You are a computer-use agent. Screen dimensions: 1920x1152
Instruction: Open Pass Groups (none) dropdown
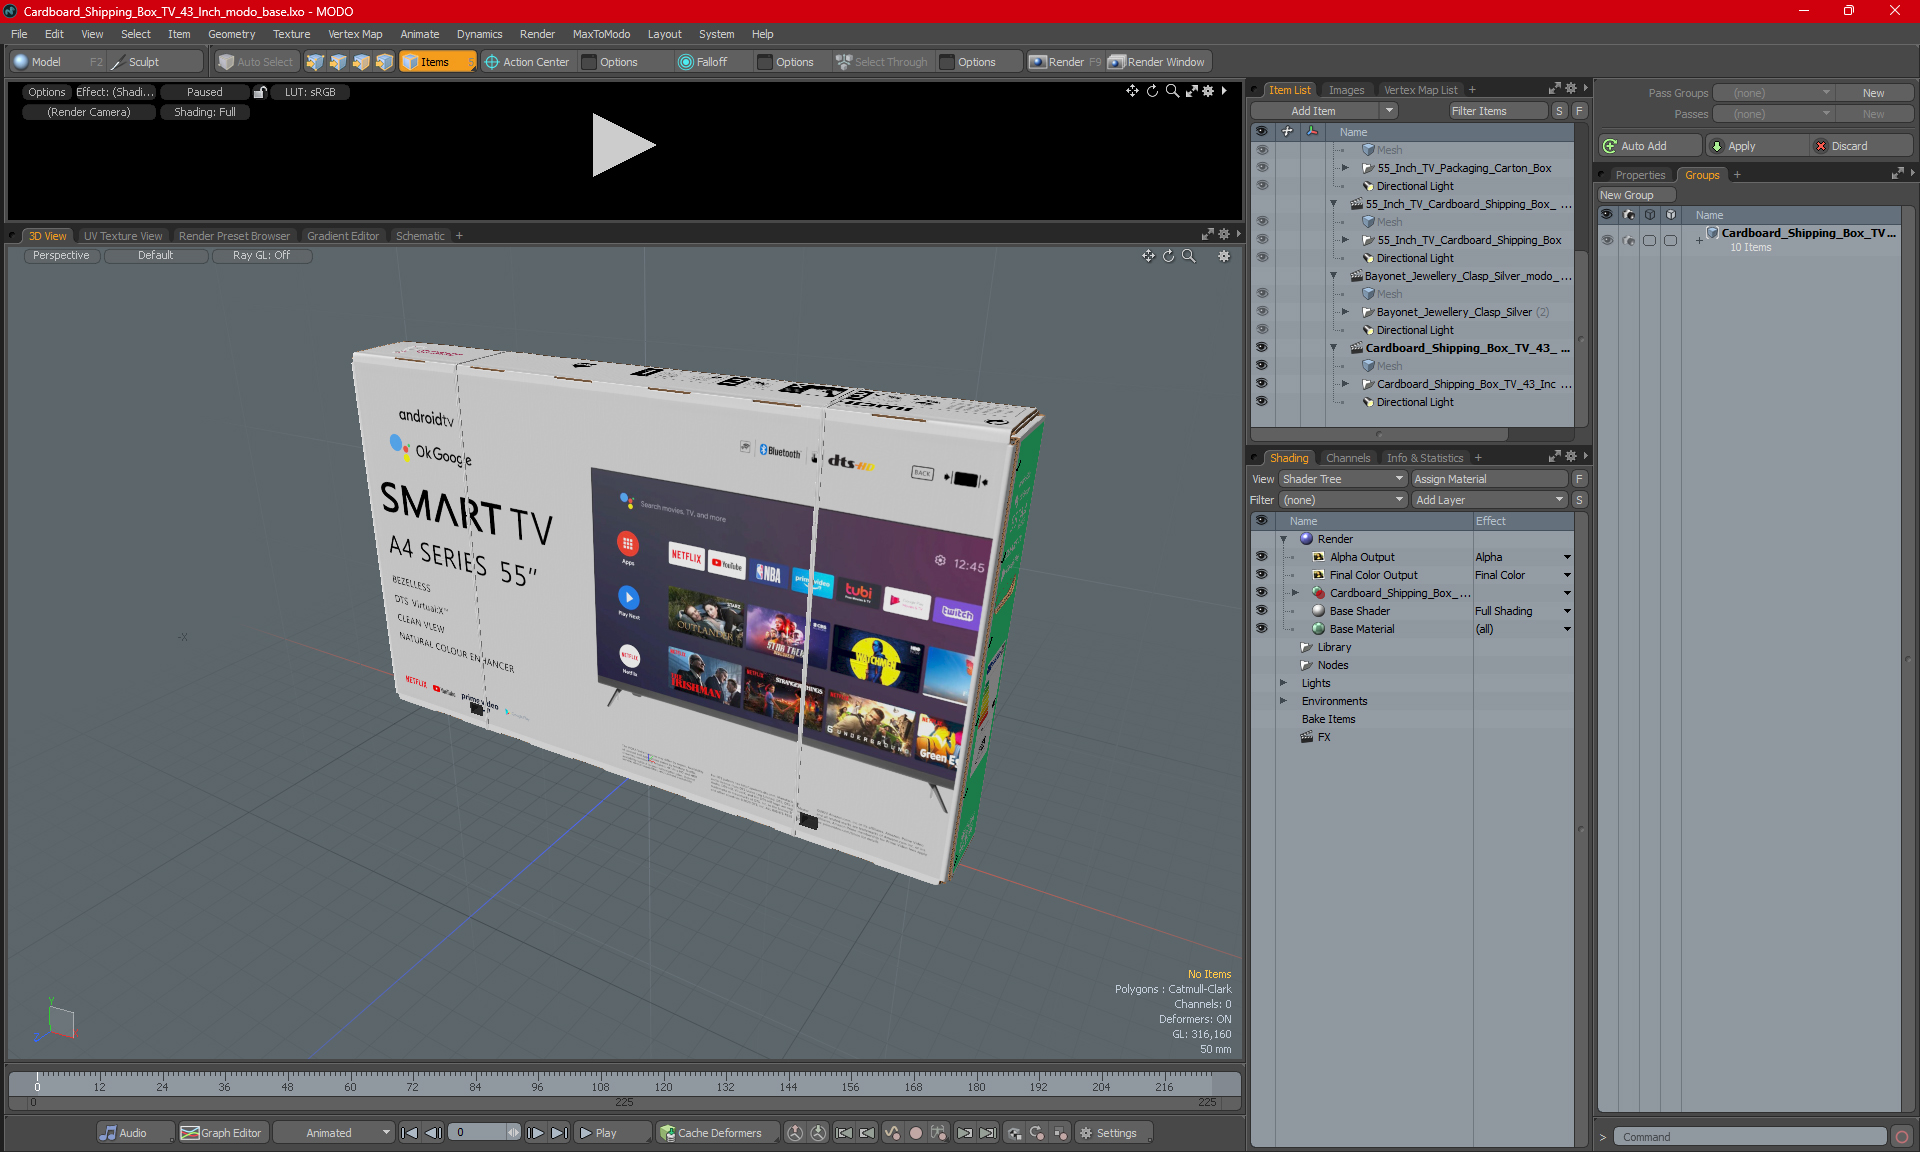[1774, 93]
